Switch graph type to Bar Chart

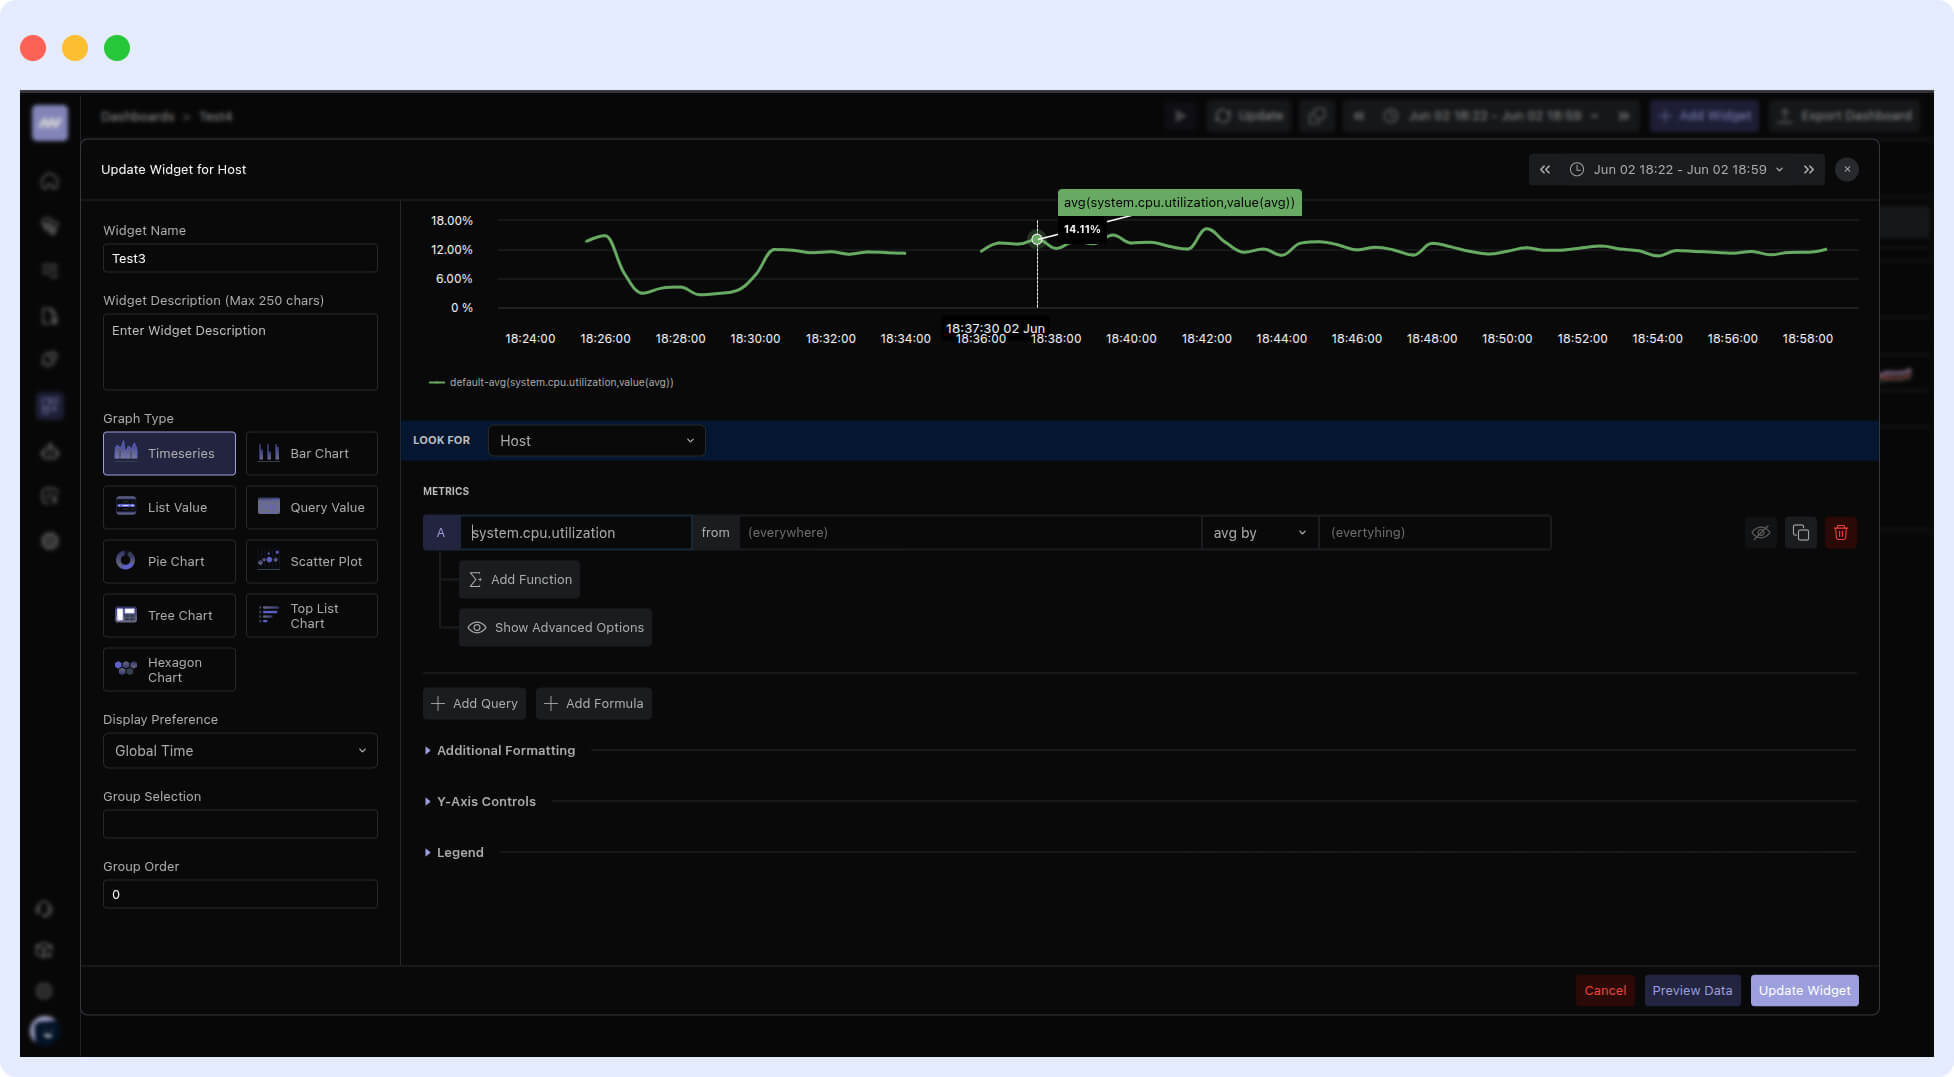[311, 454]
